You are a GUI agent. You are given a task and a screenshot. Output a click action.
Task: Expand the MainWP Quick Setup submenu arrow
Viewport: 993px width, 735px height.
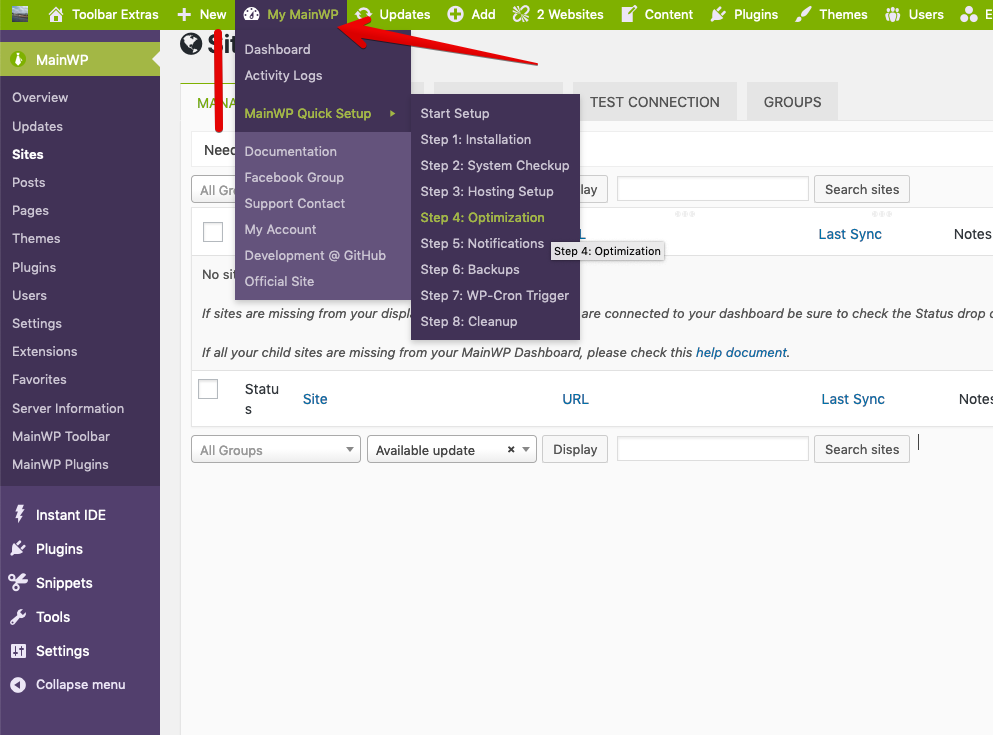[393, 113]
